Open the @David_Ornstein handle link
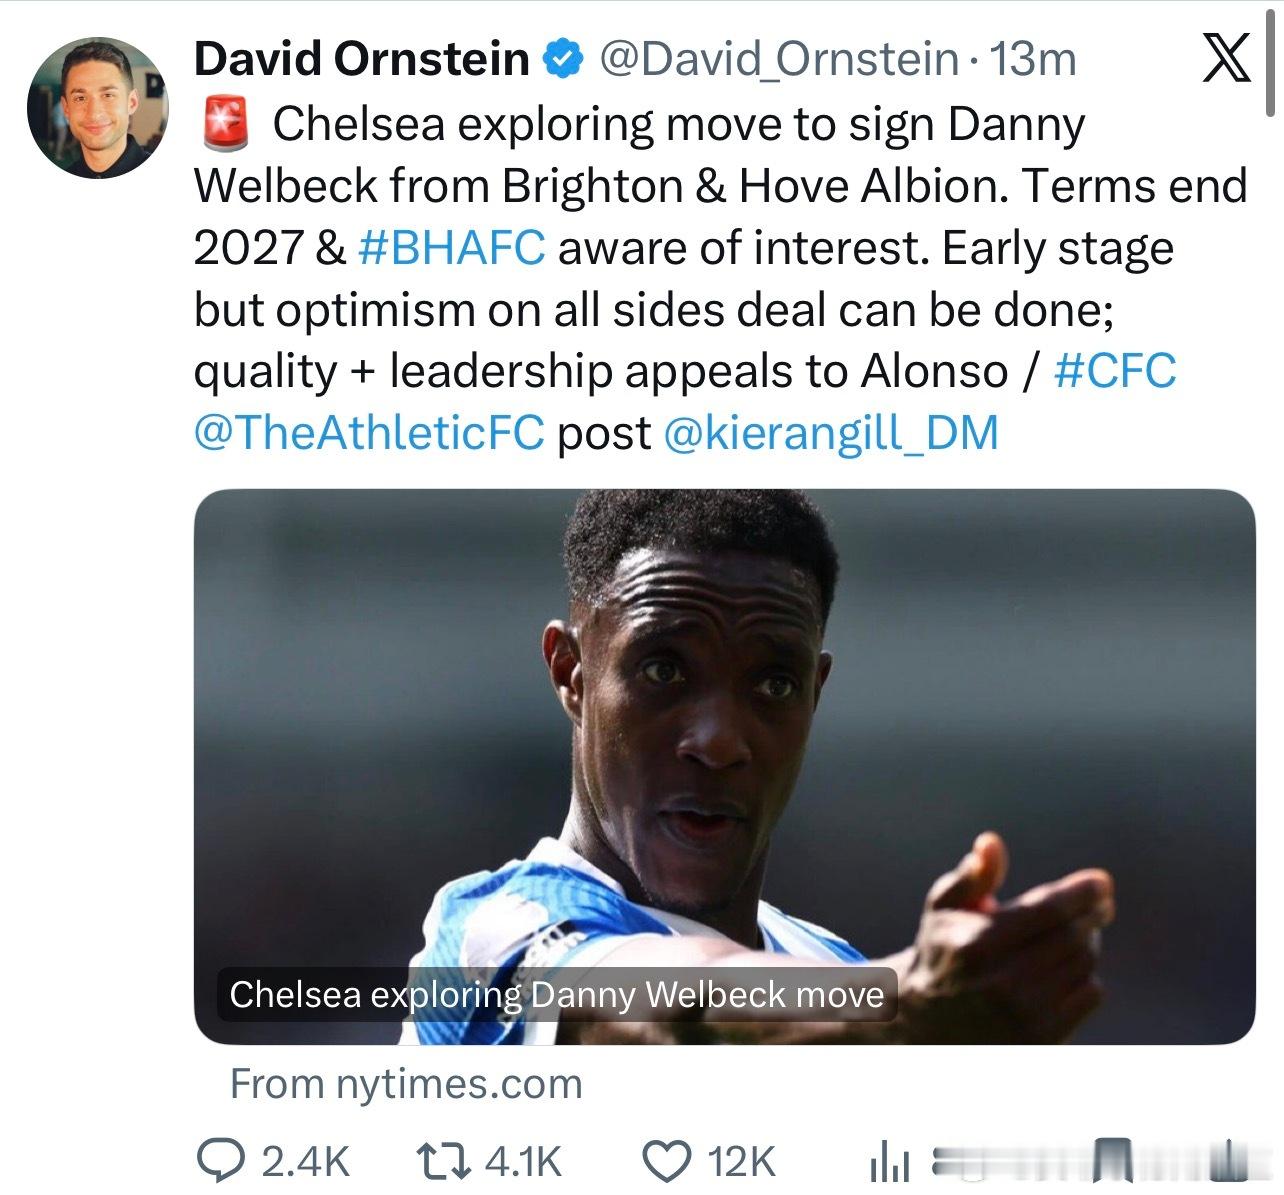Viewport: 1284px width, 1195px height. click(778, 60)
